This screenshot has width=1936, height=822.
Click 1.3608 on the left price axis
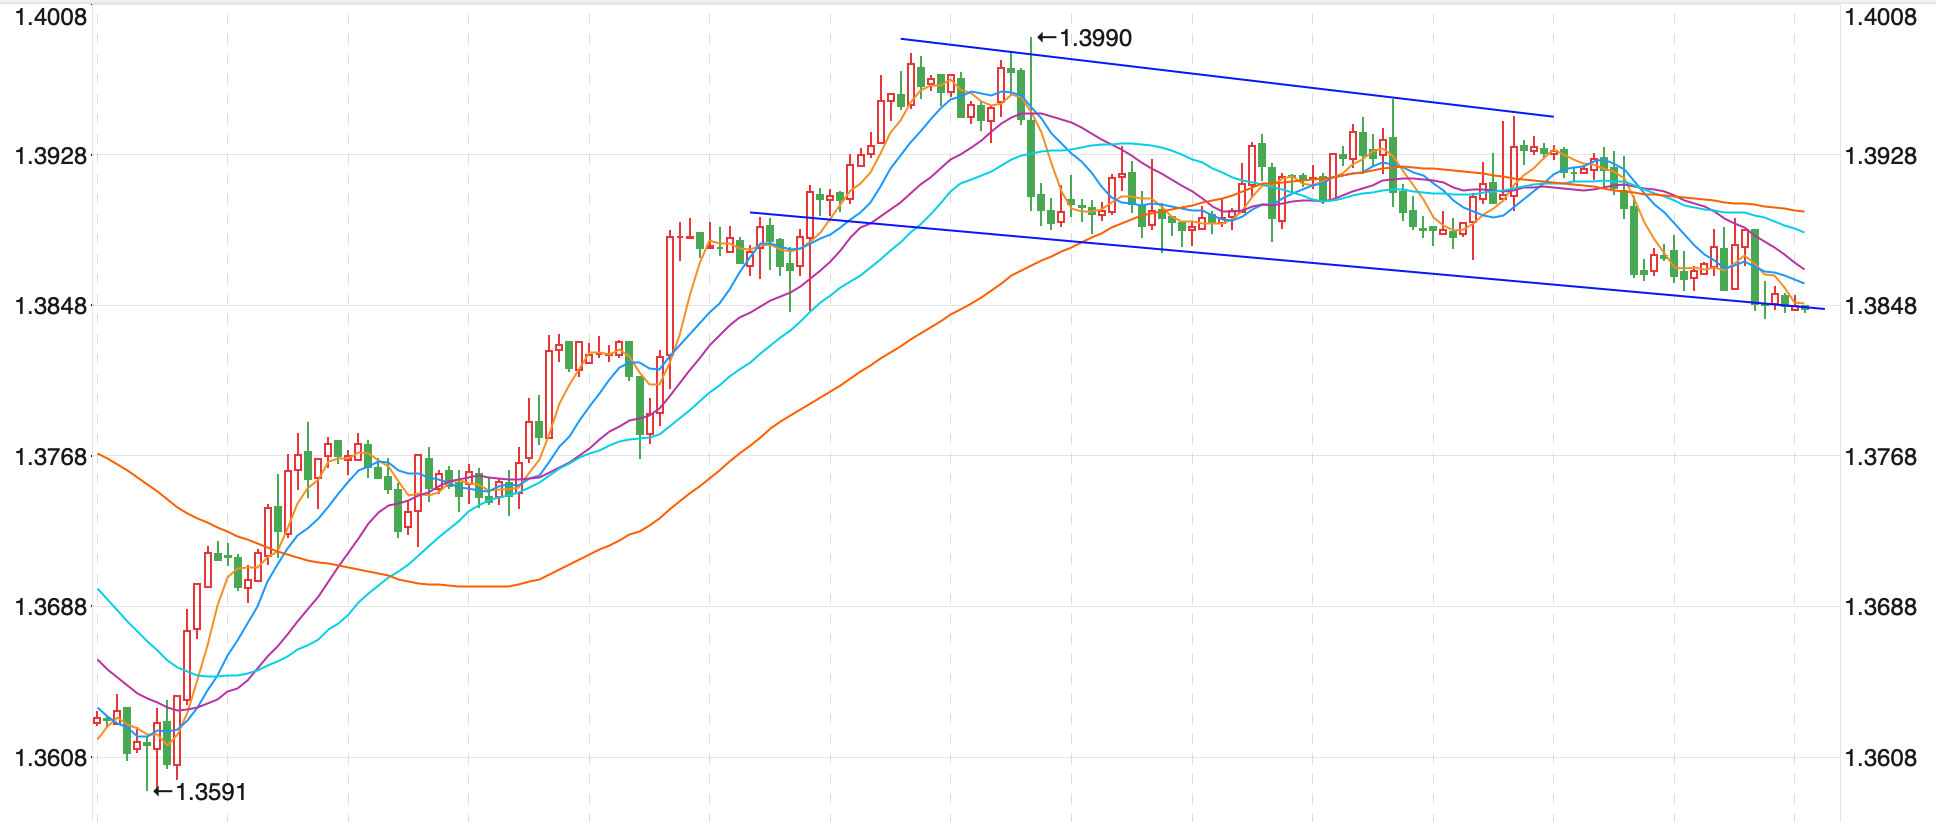[x=50, y=758]
